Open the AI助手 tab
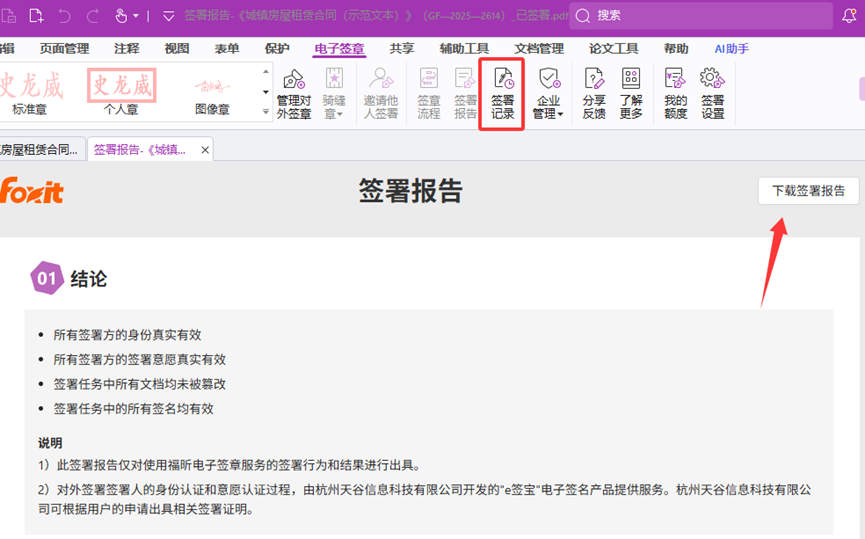Screen dimensions: 865x539 [x=731, y=49]
